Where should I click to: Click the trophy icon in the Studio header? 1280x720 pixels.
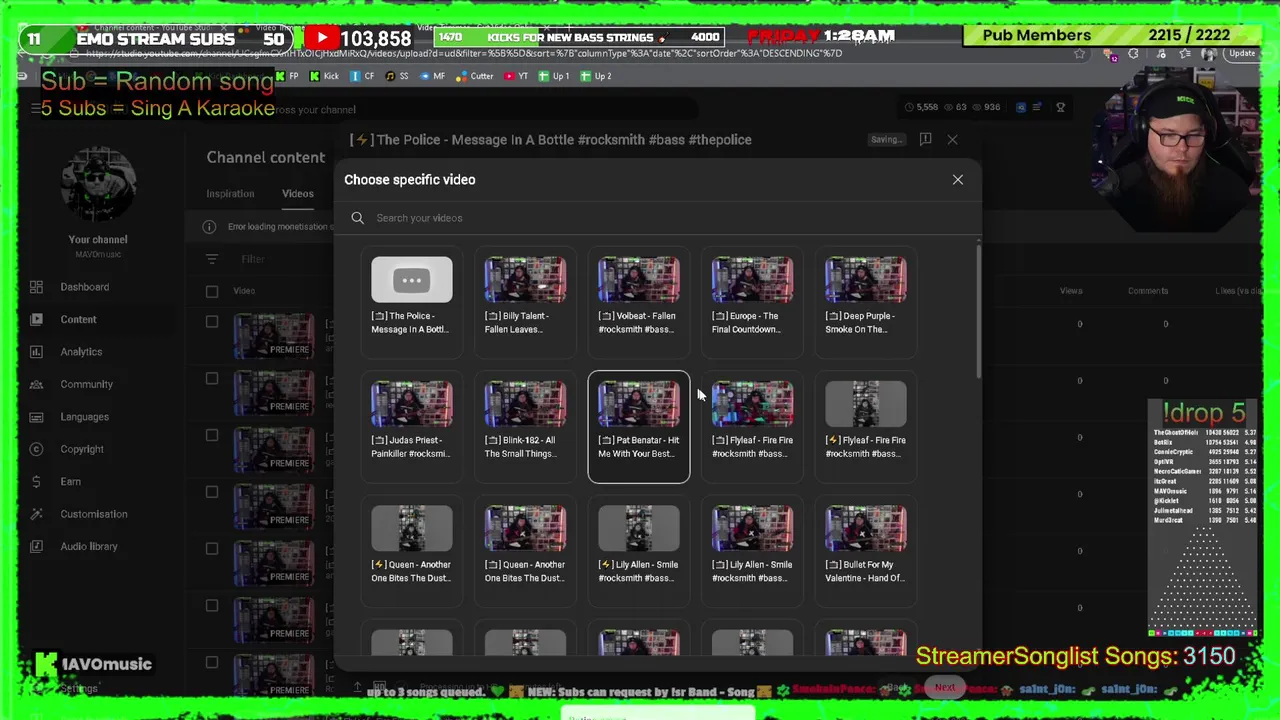pyautogui.click(x=1060, y=107)
